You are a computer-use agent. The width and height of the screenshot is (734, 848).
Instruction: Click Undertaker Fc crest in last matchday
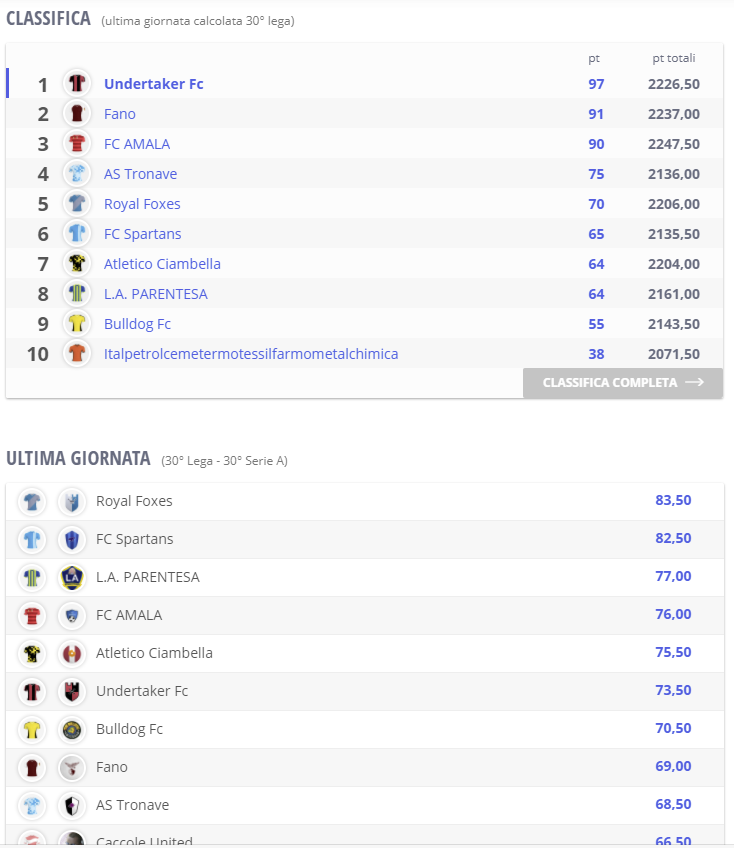(72, 691)
